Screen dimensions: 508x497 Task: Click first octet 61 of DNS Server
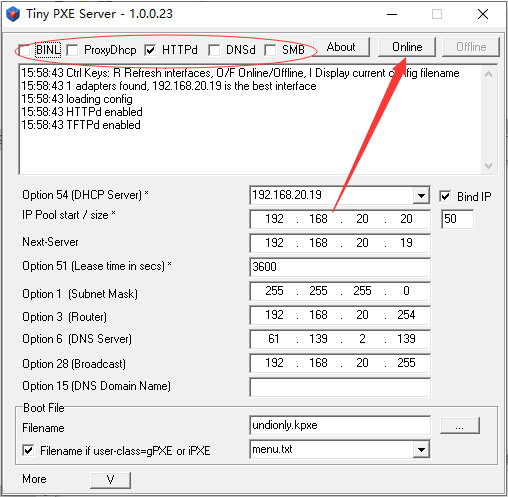[274, 339]
